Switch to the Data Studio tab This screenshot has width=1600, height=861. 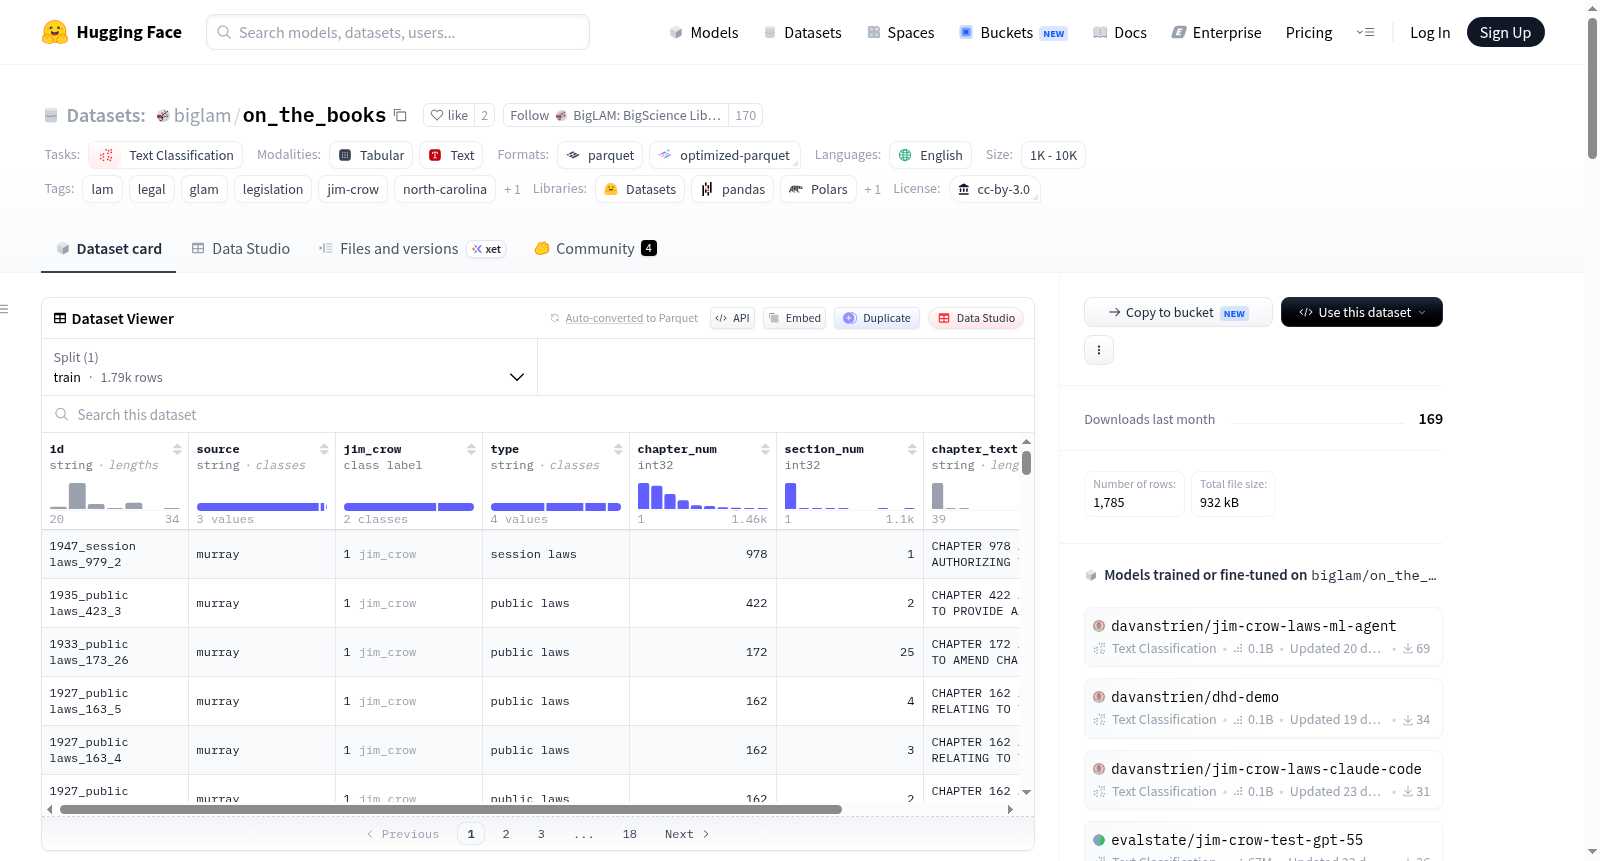(x=241, y=248)
